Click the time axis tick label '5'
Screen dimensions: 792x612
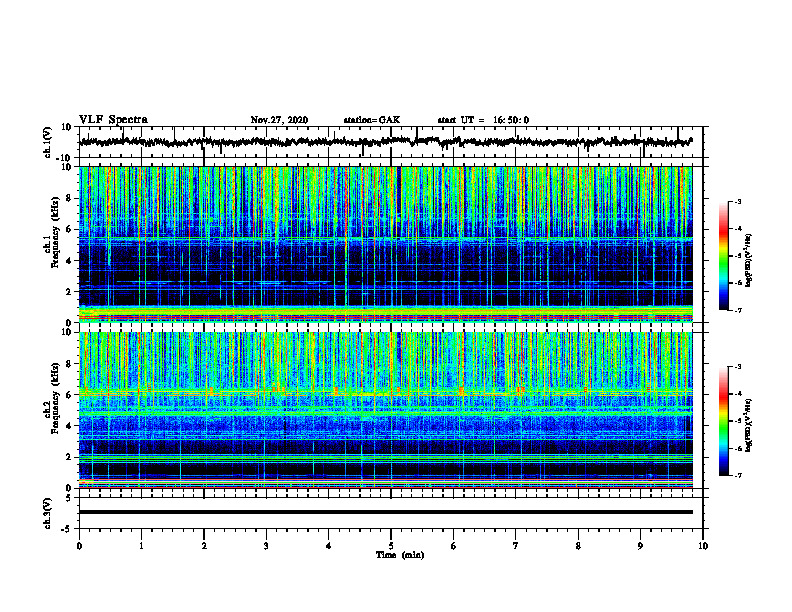(391, 546)
